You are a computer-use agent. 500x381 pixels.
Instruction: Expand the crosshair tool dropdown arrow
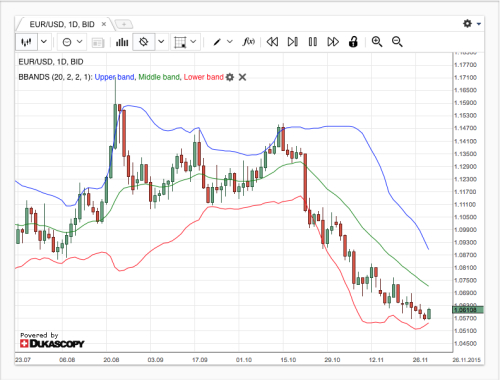point(161,42)
